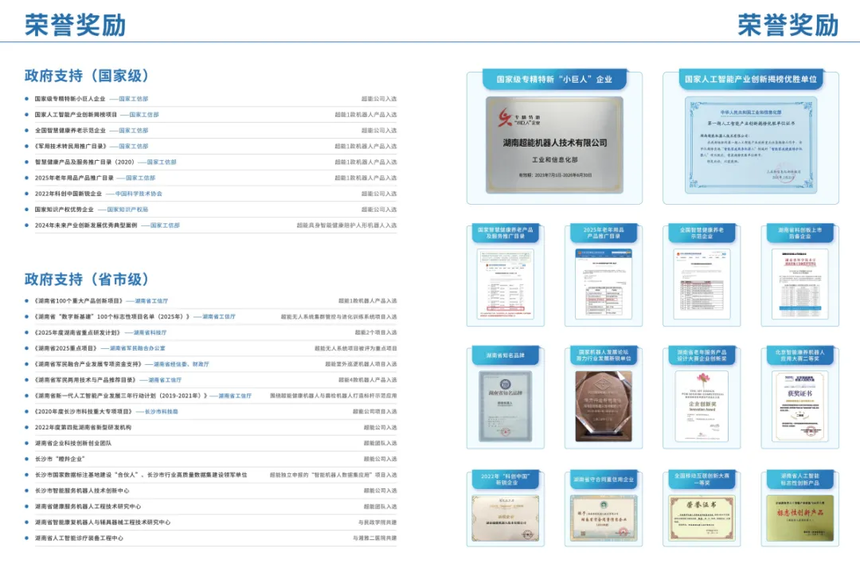
Task: Open the 2025年老年用品产品推广目录 document thumbnail
Action: point(603,283)
